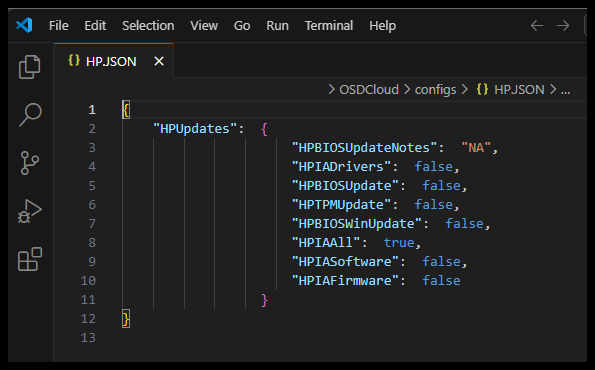Click the "HPIADrivers" key

coord(341,167)
